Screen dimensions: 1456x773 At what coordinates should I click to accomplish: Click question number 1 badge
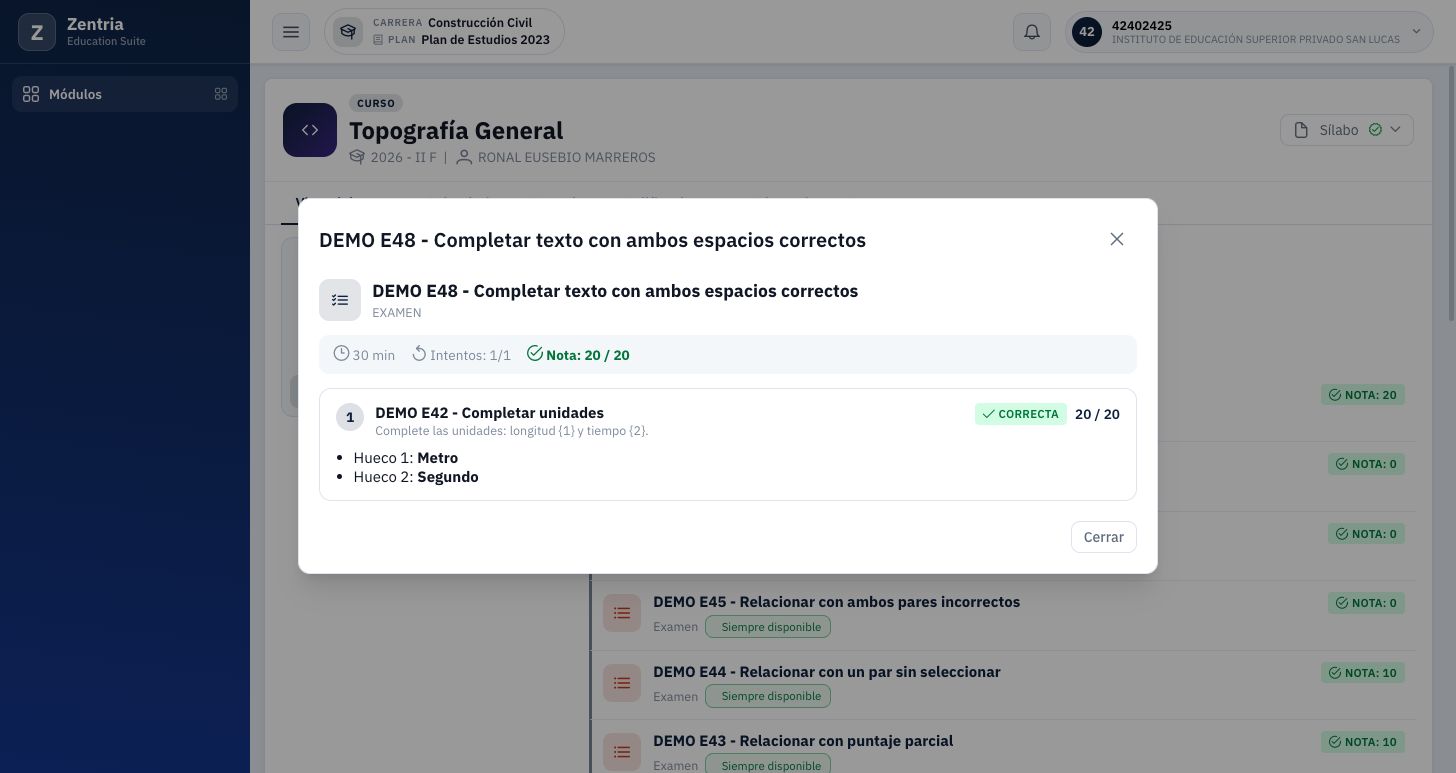click(350, 417)
